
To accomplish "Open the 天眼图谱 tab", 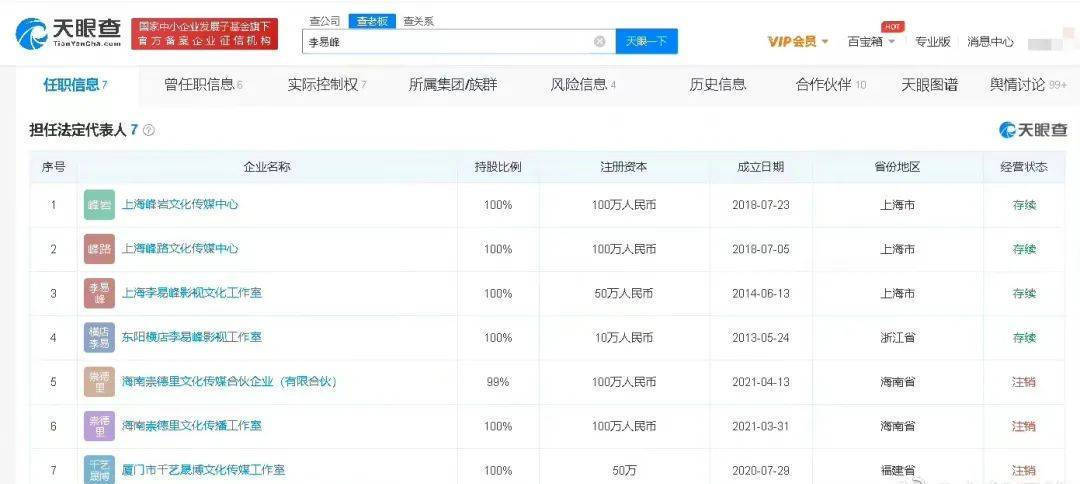I will click(x=929, y=85).
